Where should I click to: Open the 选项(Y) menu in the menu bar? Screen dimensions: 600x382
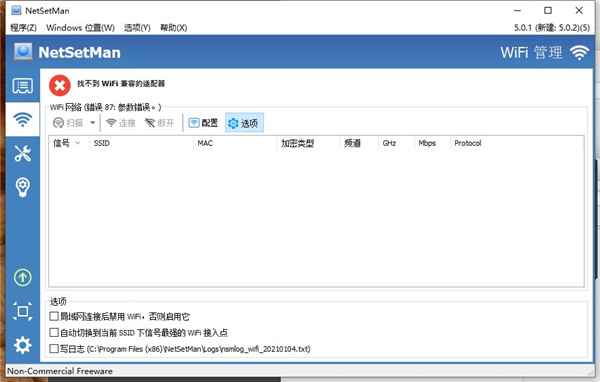[x=137, y=28]
